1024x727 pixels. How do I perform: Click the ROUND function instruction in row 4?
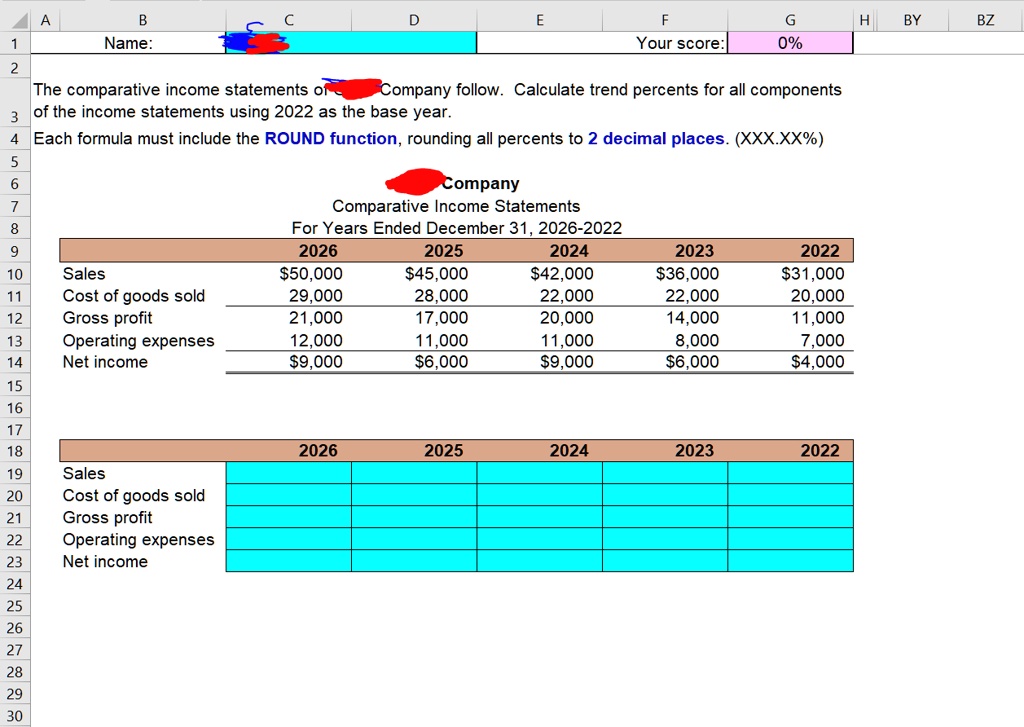pos(330,138)
